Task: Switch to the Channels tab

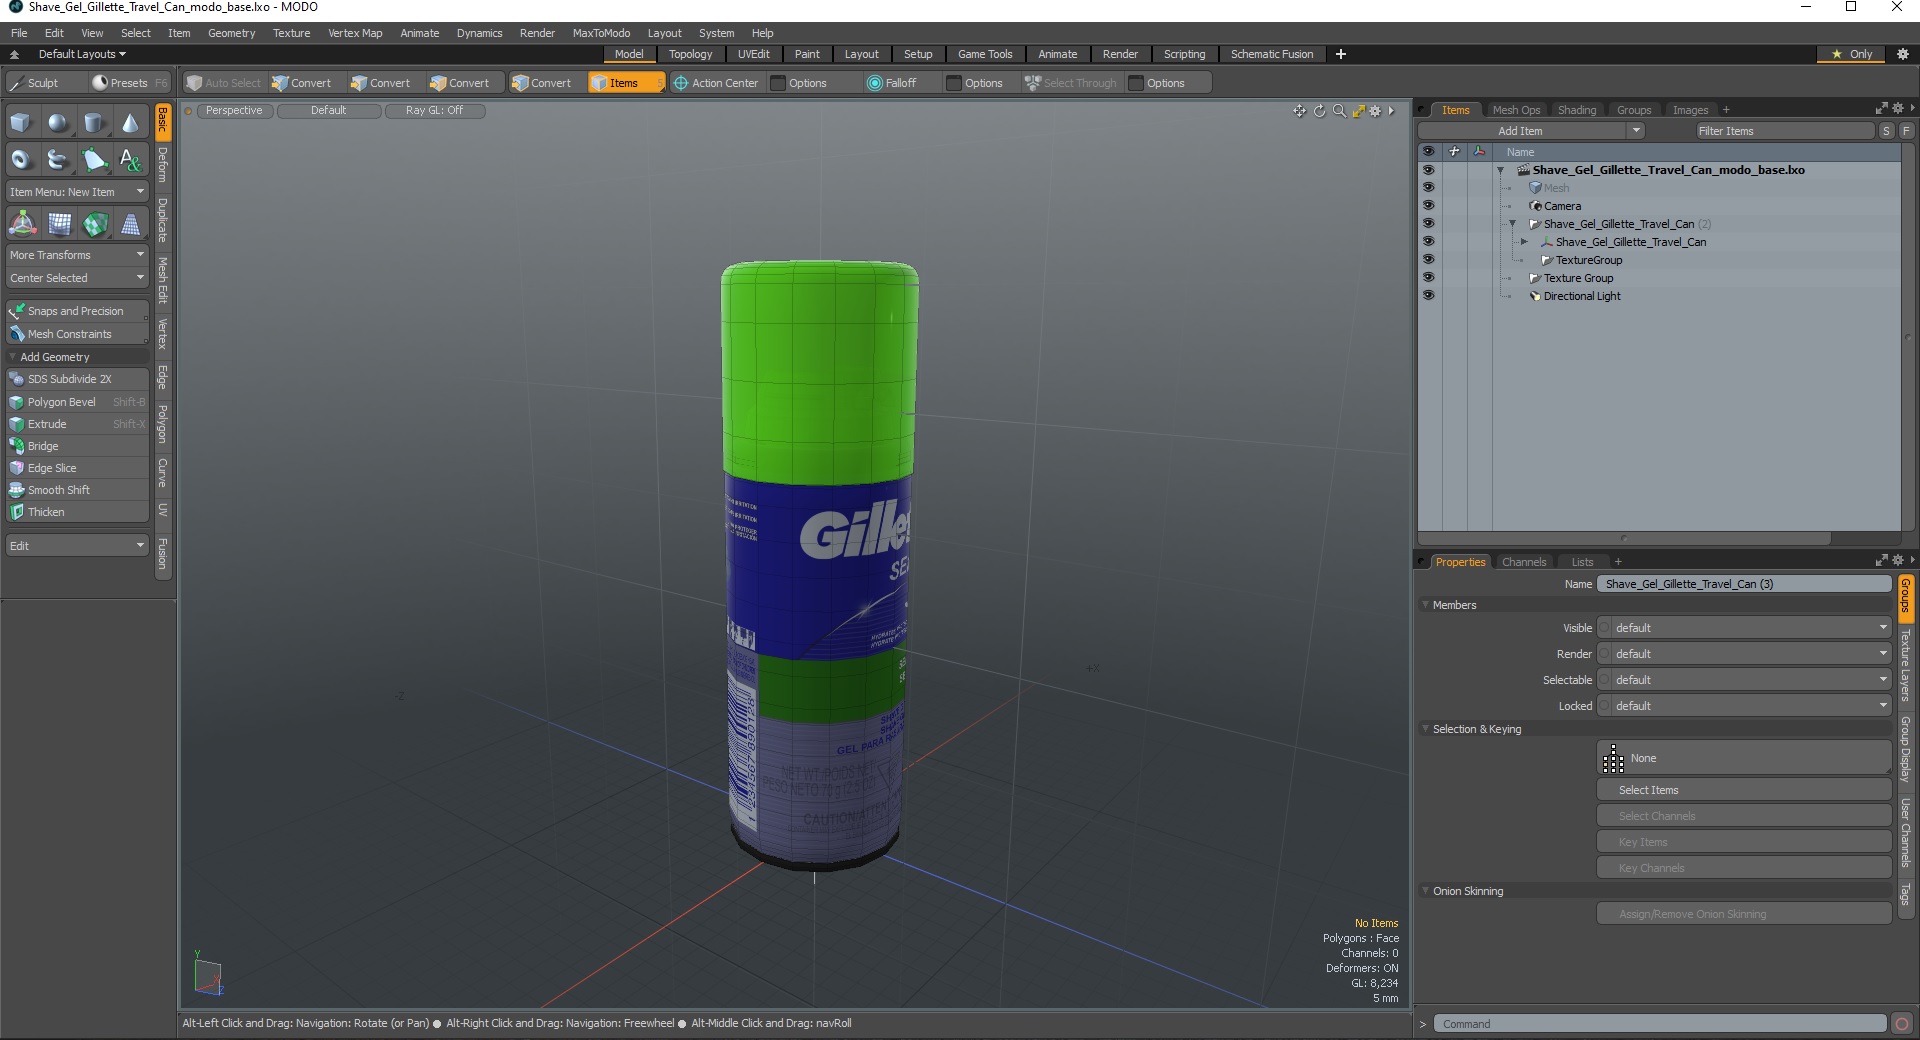Action: [1523, 562]
